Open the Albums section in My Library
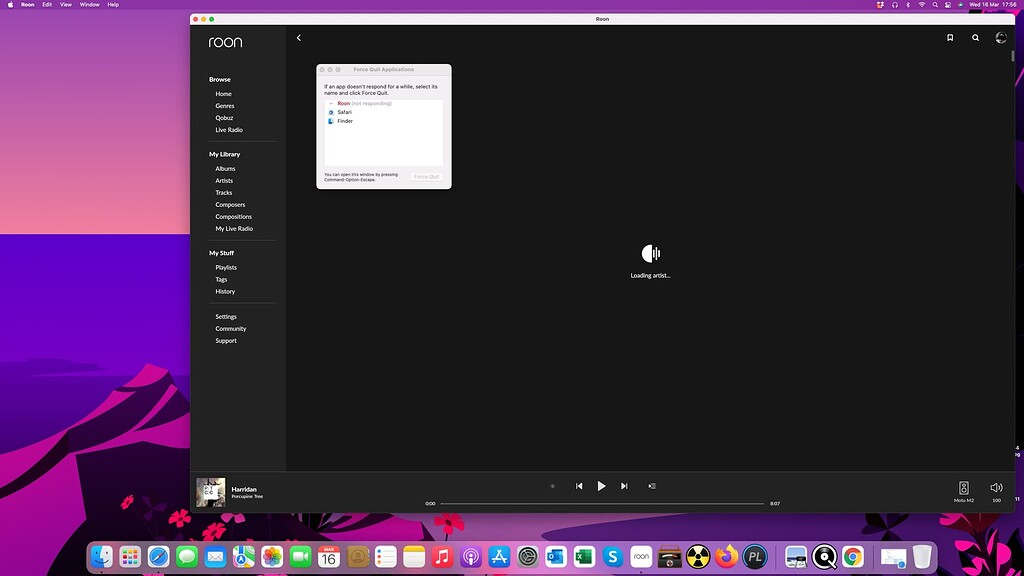 pos(225,168)
